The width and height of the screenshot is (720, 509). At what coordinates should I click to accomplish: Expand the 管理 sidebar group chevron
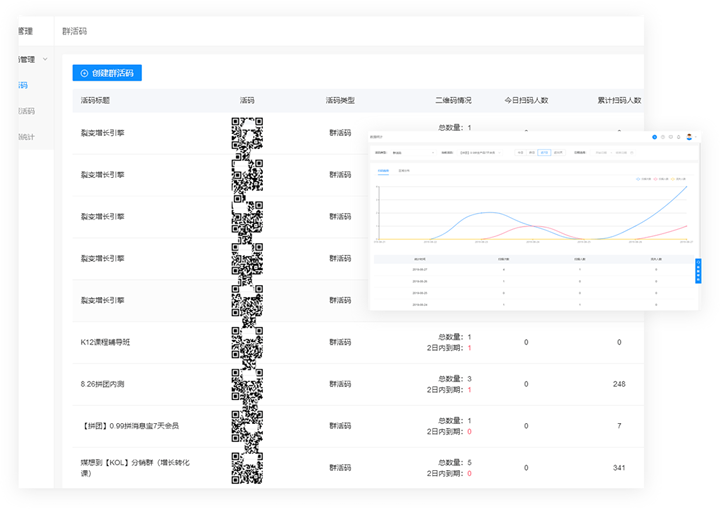click(45, 59)
